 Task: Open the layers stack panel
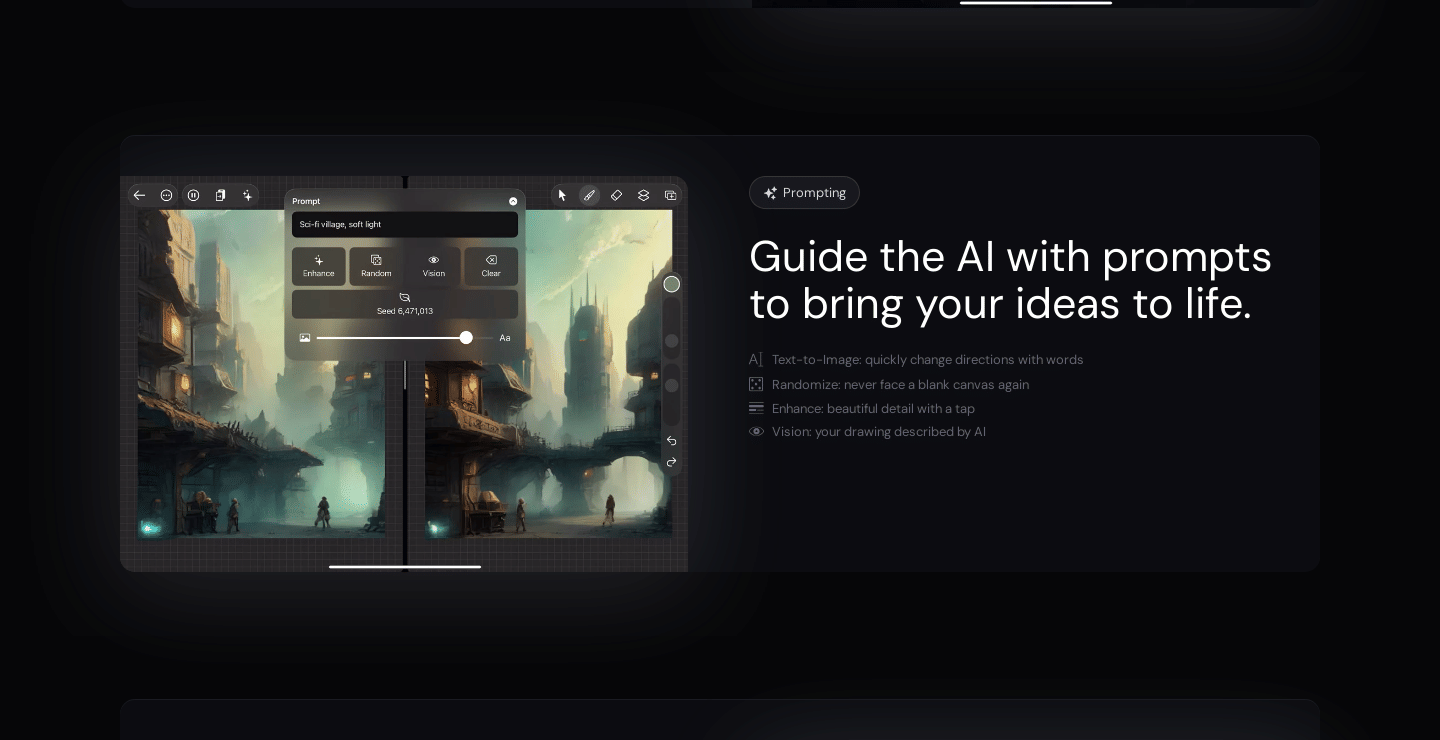[643, 195]
